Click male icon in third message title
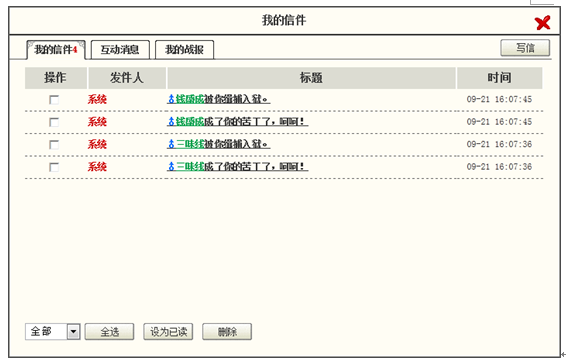 pos(171,144)
